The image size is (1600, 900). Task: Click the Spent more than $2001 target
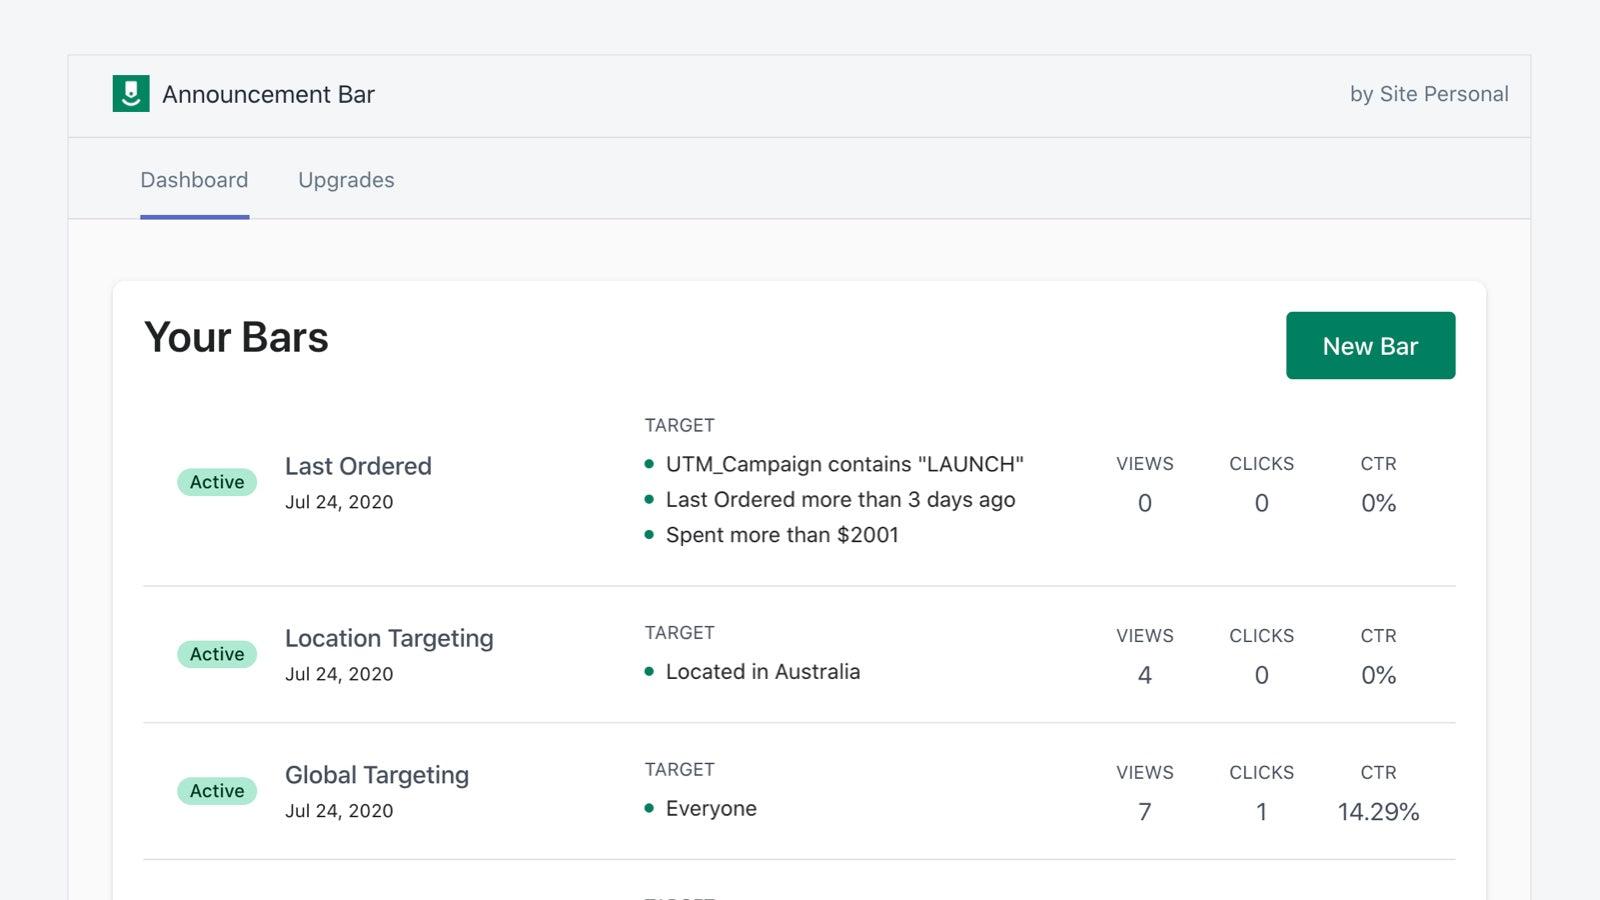(x=782, y=535)
